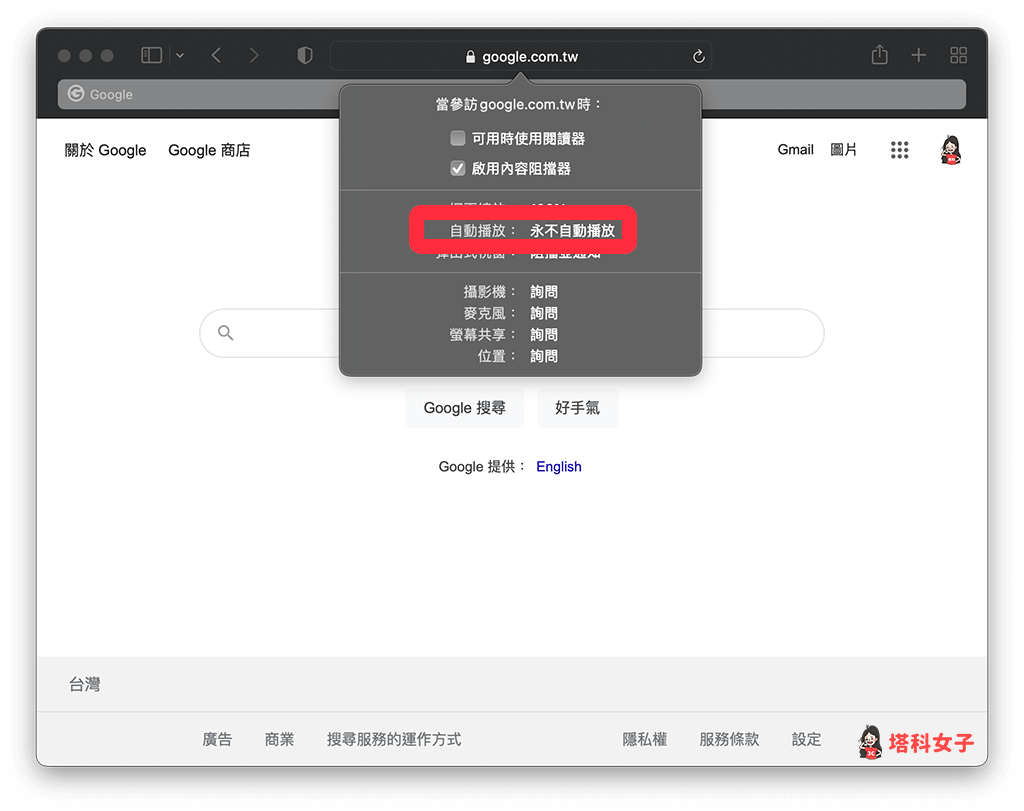This screenshot has width=1024, height=811.
Task: Click the 好手氣 button
Action: click(x=577, y=408)
